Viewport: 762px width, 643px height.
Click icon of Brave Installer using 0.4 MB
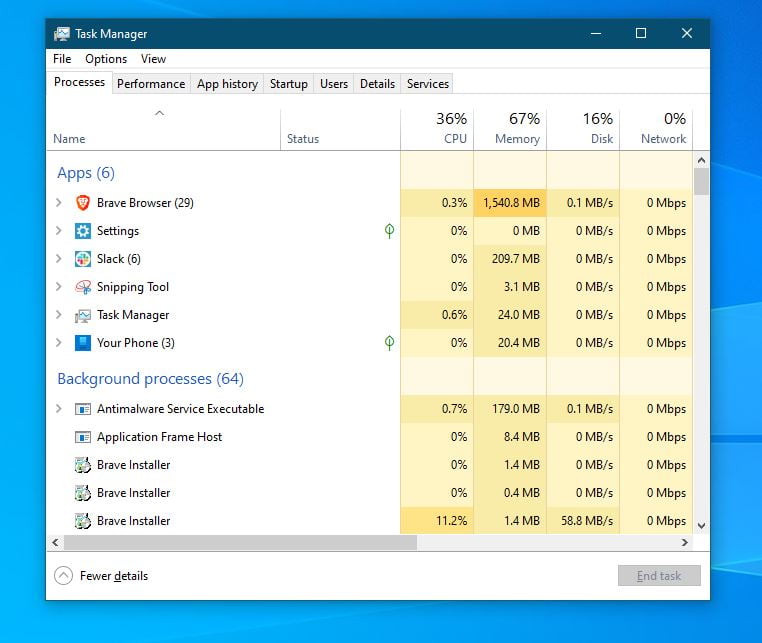tap(83, 493)
